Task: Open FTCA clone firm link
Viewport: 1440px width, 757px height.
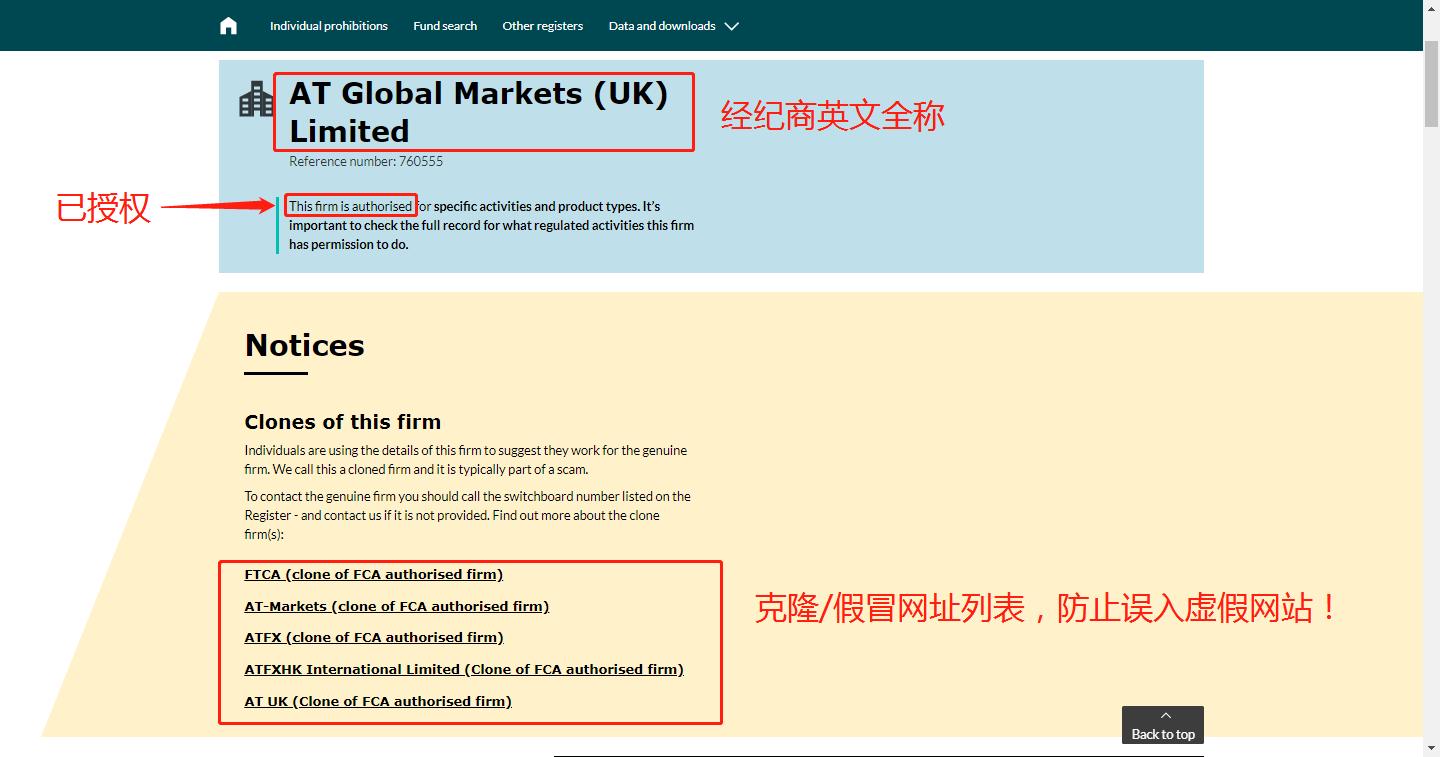Action: coord(374,575)
